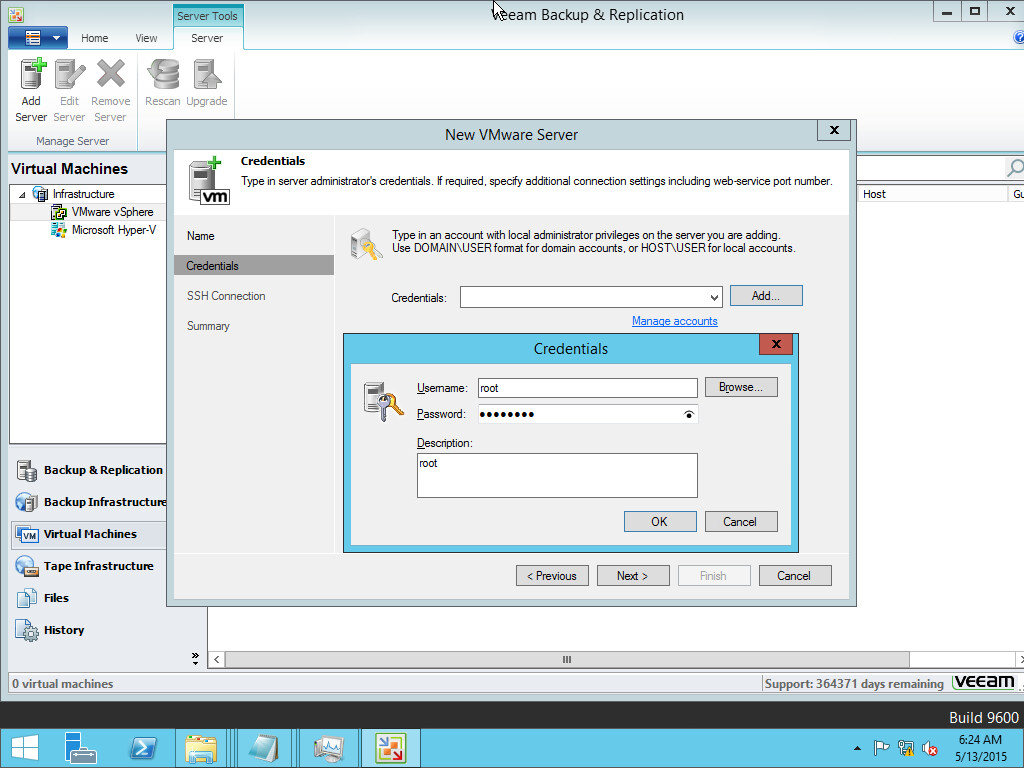This screenshot has height=768, width=1024.
Task: Open the notepad taskbar app
Action: (263, 748)
